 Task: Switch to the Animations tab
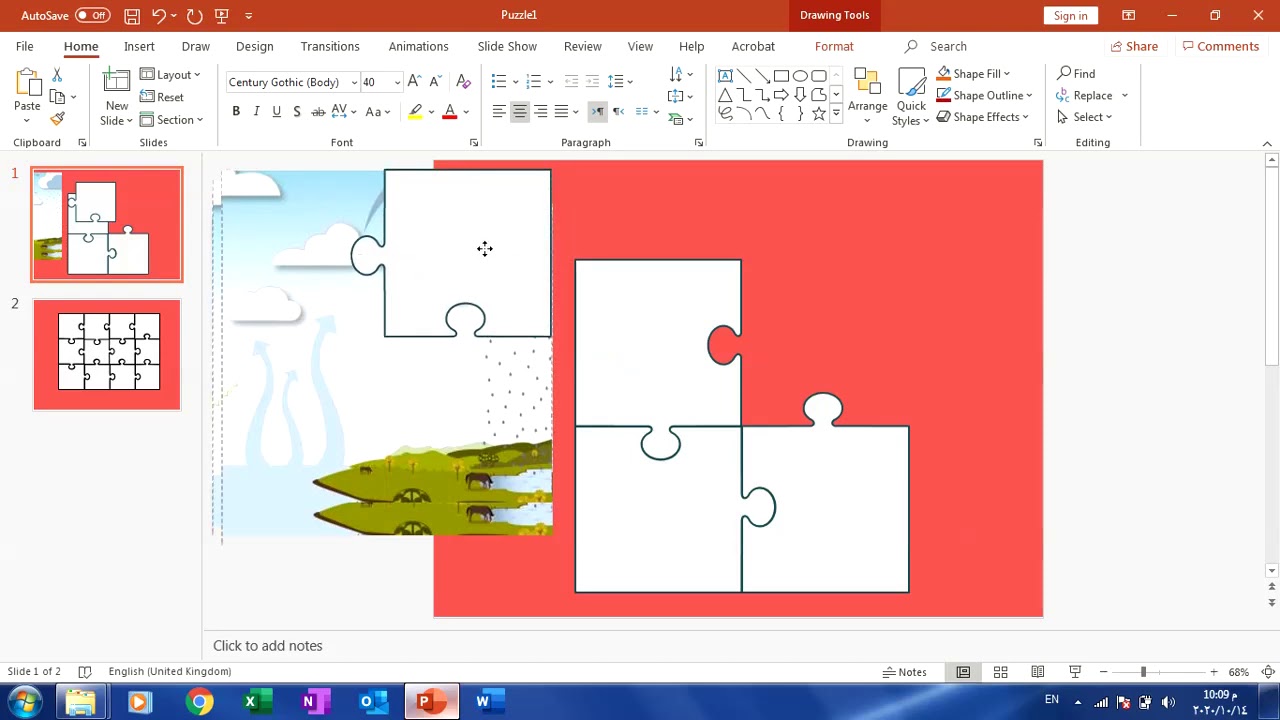418,46
